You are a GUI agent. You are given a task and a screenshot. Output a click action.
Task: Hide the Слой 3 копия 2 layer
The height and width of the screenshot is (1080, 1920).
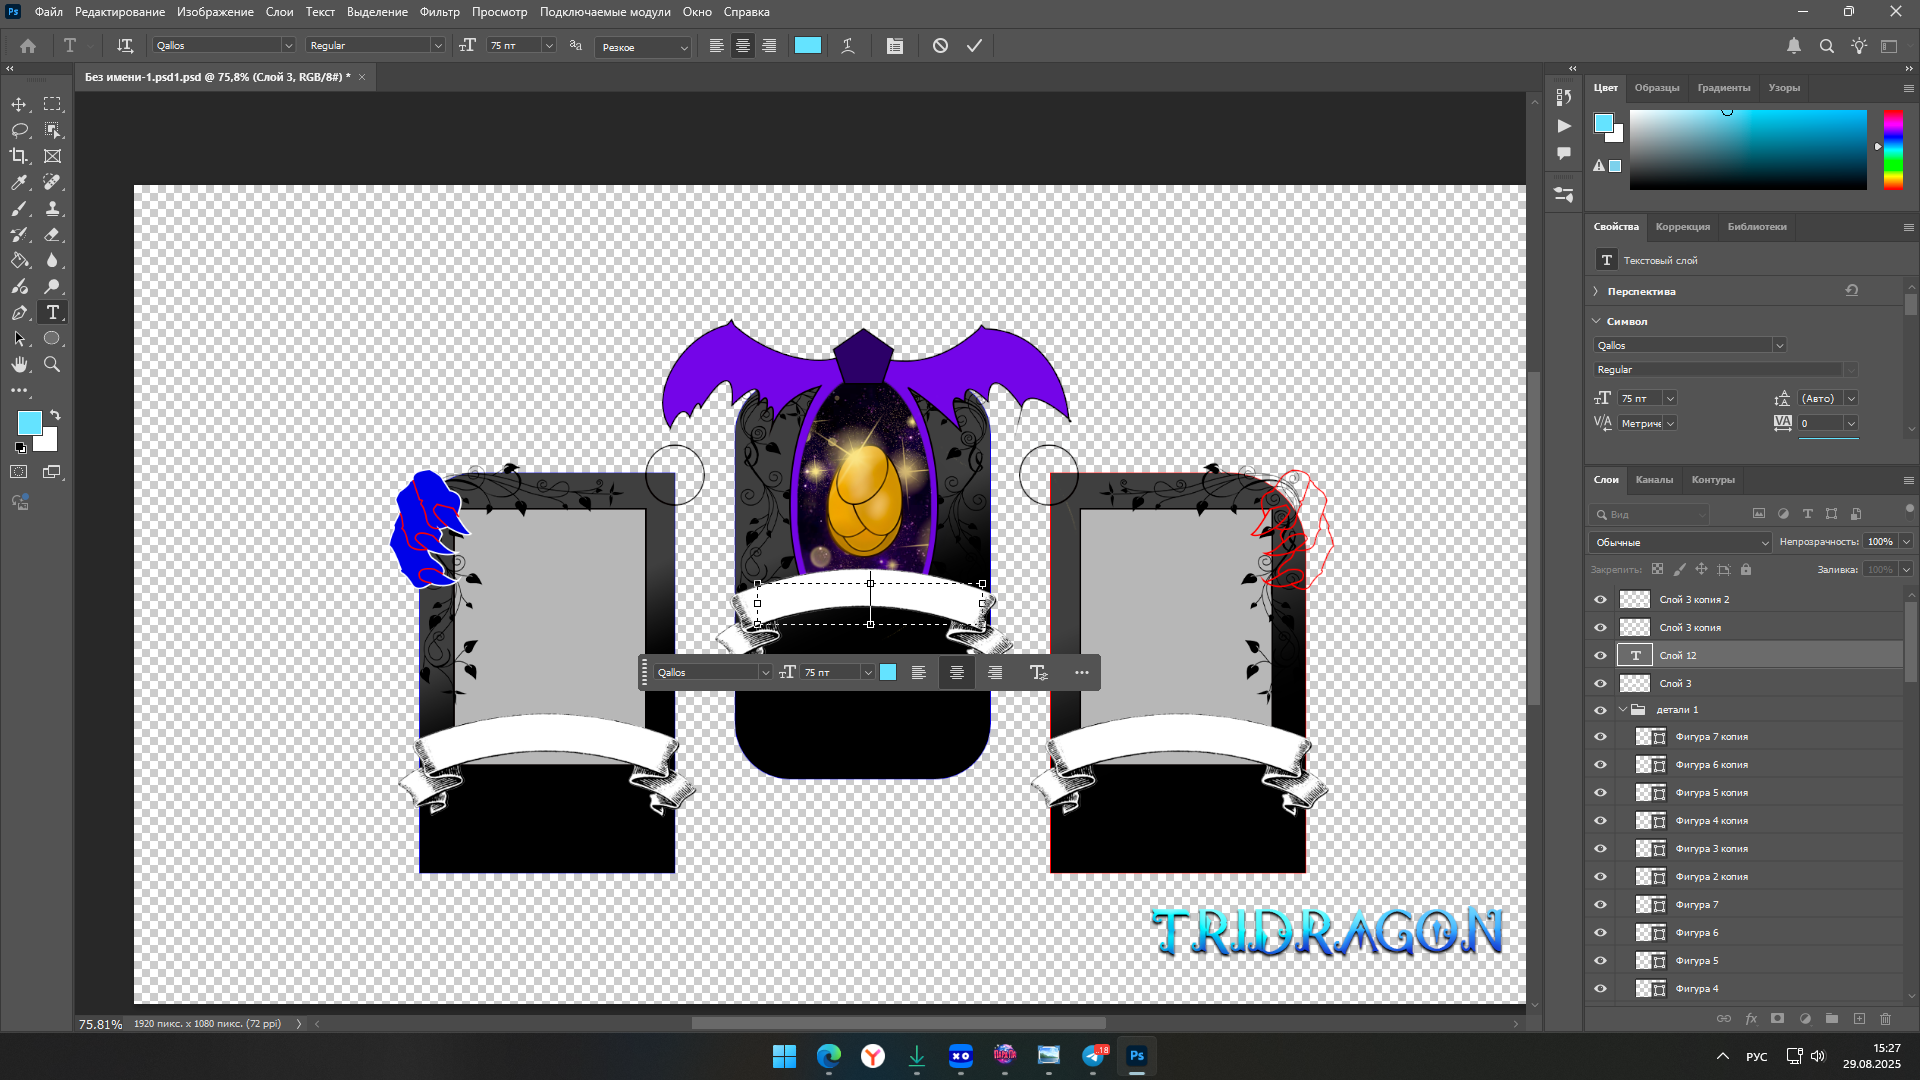(x=1600, y=600)
